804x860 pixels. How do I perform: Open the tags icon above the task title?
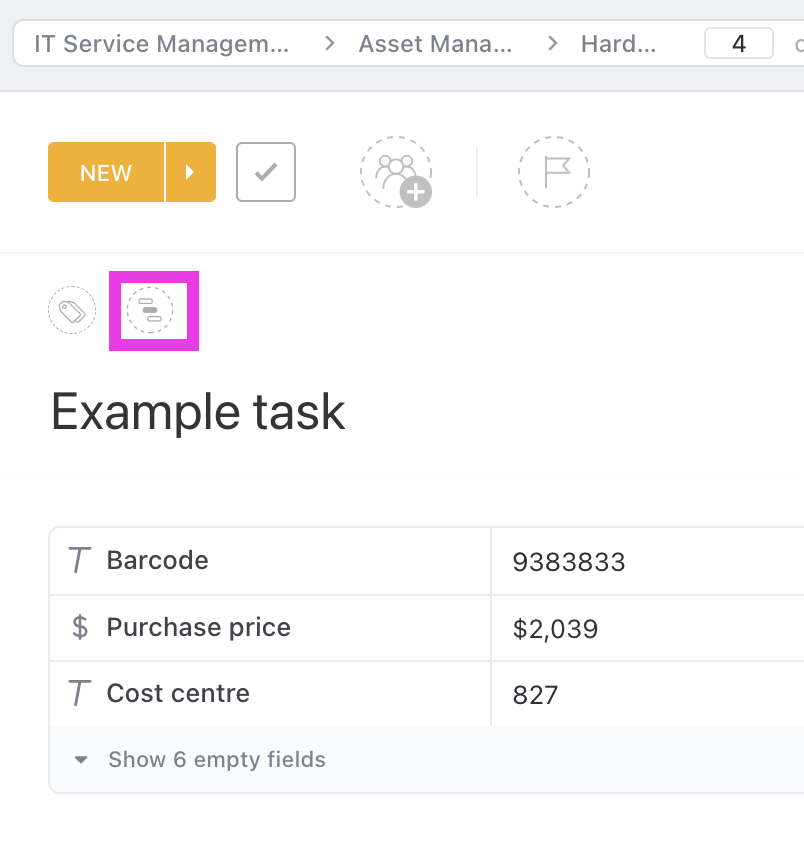tap(71, 310)
